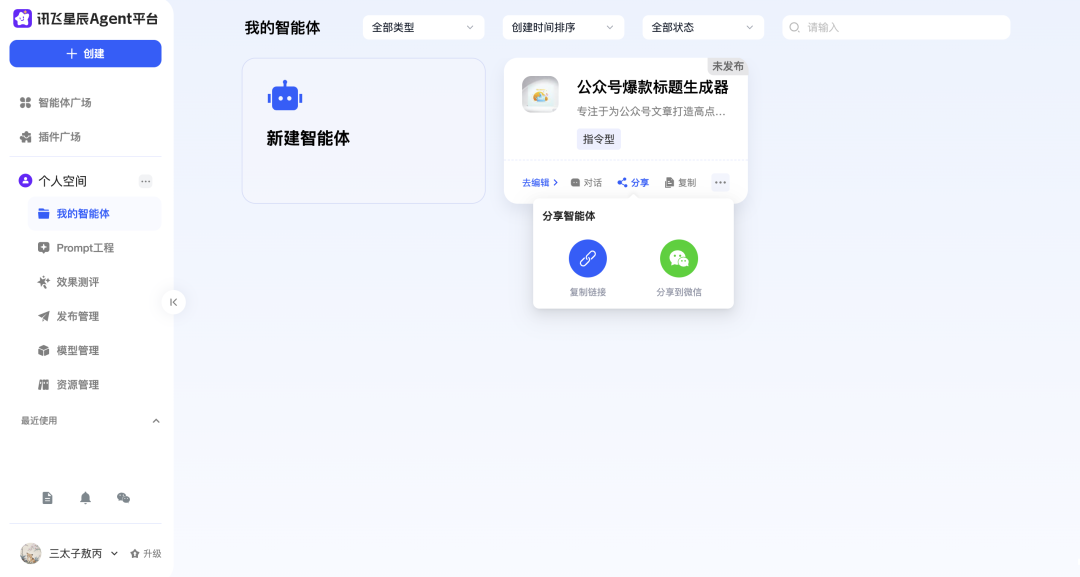
Task: Open the 全部类型 filter dropdown
Action: pos(422,27)
